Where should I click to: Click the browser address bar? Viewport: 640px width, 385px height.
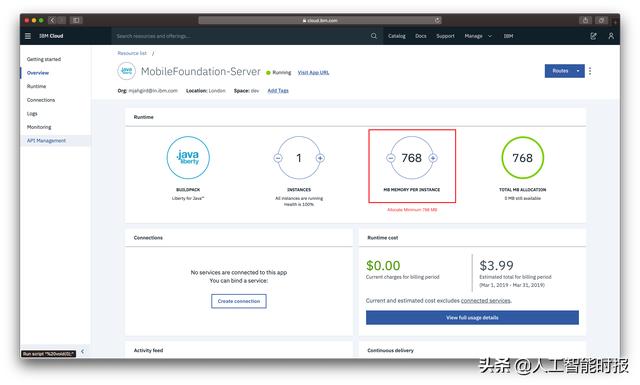click(320, 20)
